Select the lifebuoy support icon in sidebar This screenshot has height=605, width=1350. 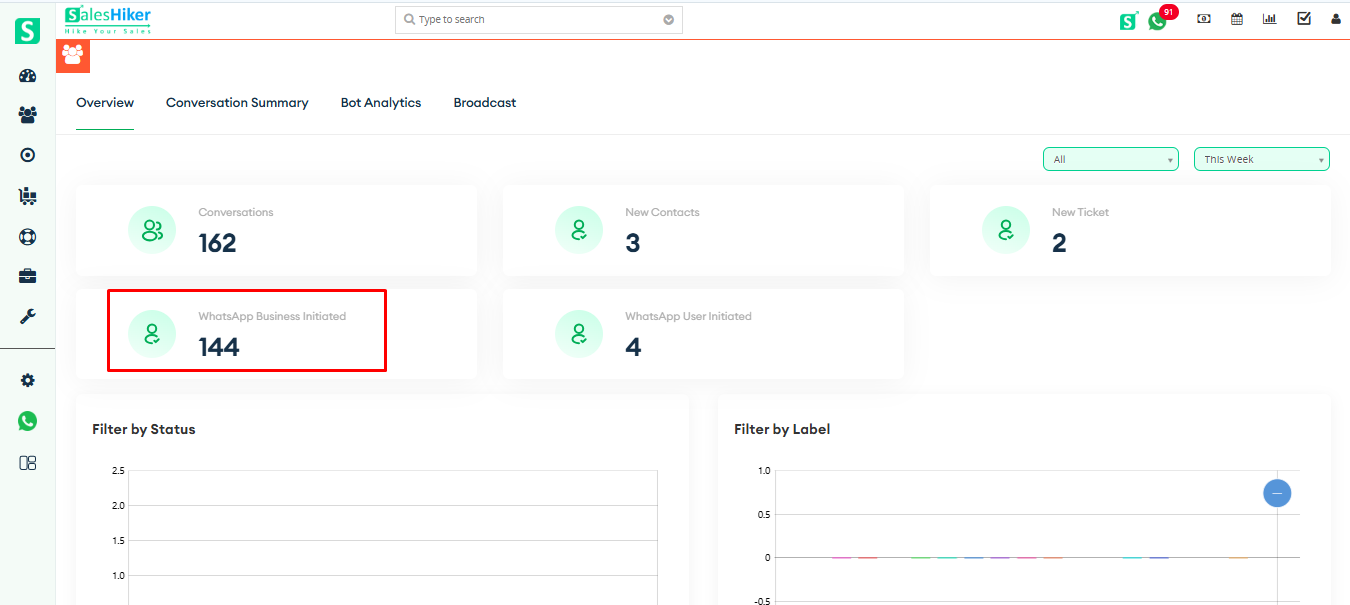coord(27,237)
